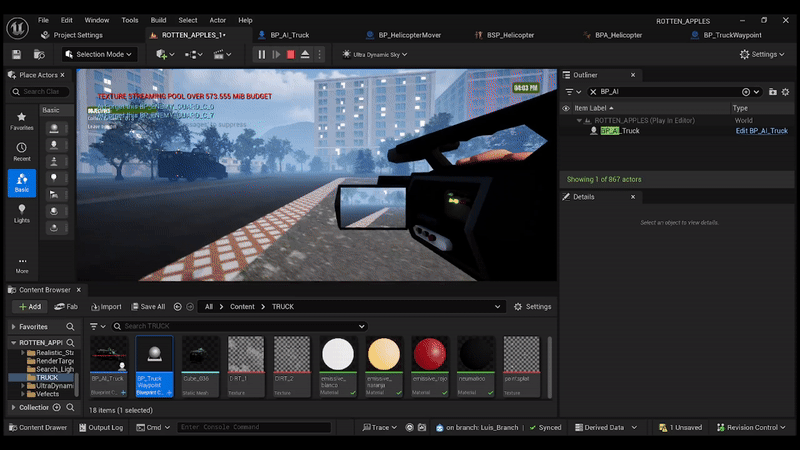Screen dimensions: 800x450
Task: Collapse the ROTTEN_APPLES world tree row
Action: 579,121
